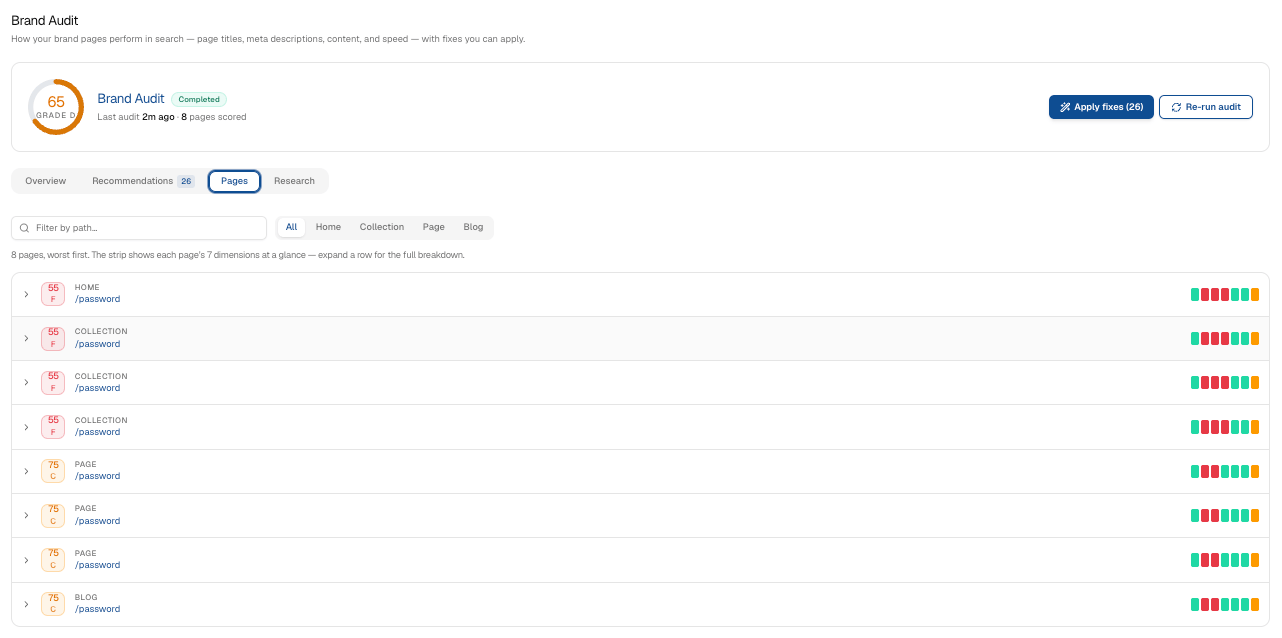The height and width of the screenshot is (638, 1282).
Task: Click the 55 F score badge in the HOME row
Action: pyautogui.click(x=53, y=294)
